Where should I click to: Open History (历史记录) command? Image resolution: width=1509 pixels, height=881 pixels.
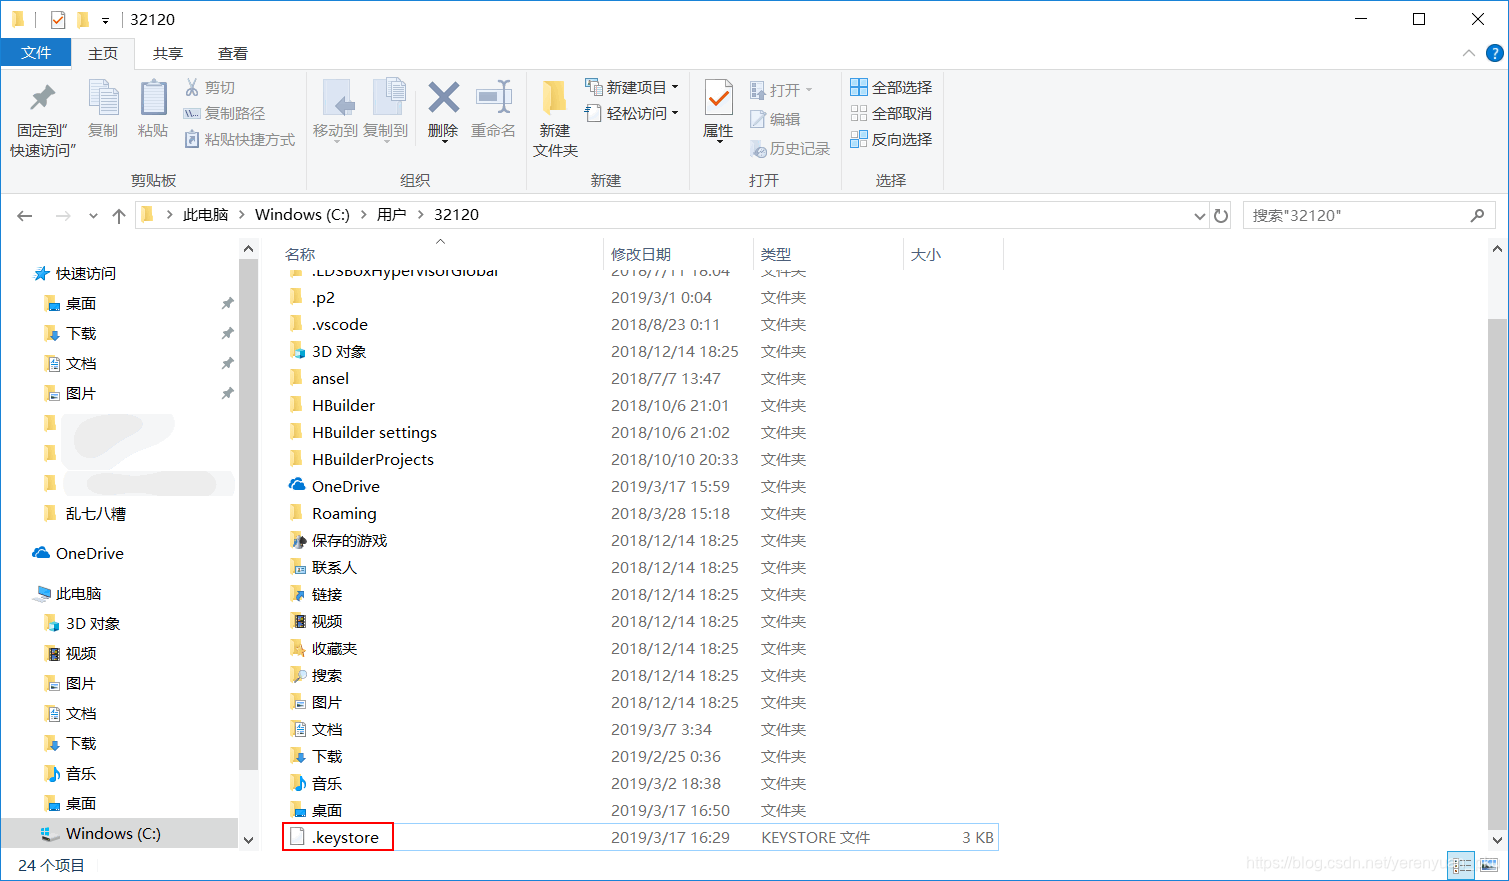pos(790,148)
